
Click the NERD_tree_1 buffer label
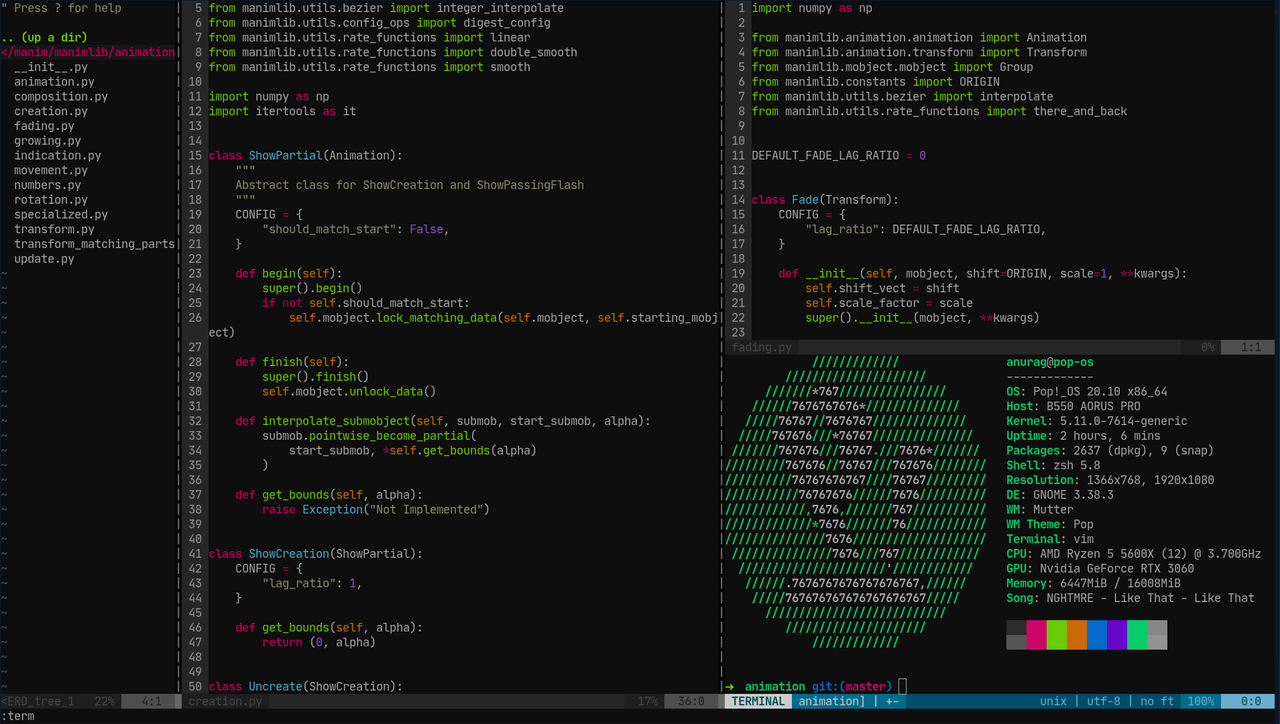pos(38,701)
